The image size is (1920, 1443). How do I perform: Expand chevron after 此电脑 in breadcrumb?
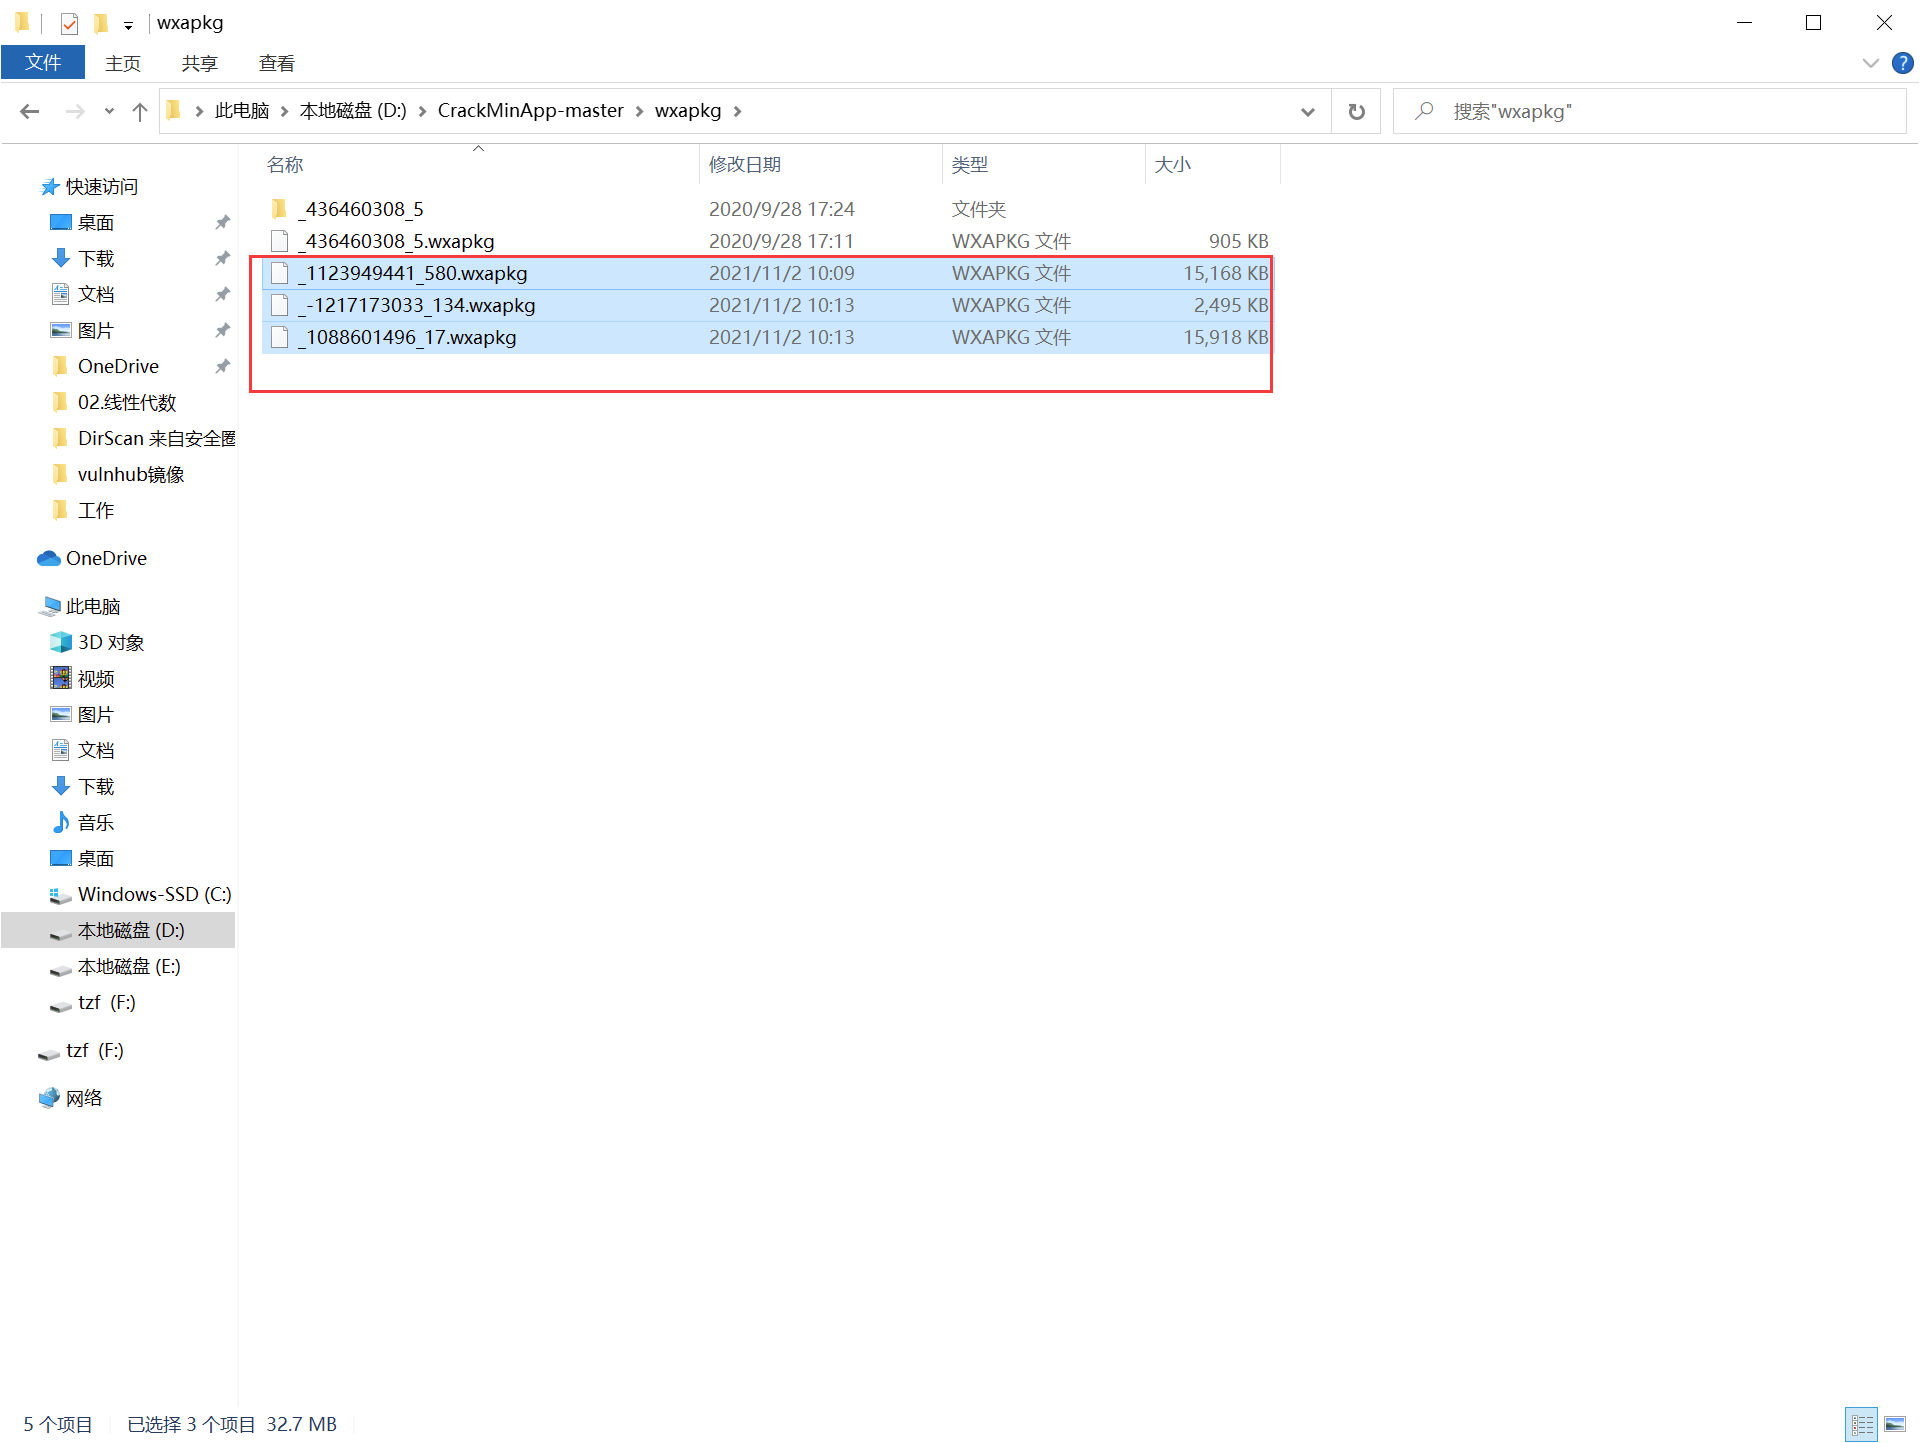coord(285,111)
